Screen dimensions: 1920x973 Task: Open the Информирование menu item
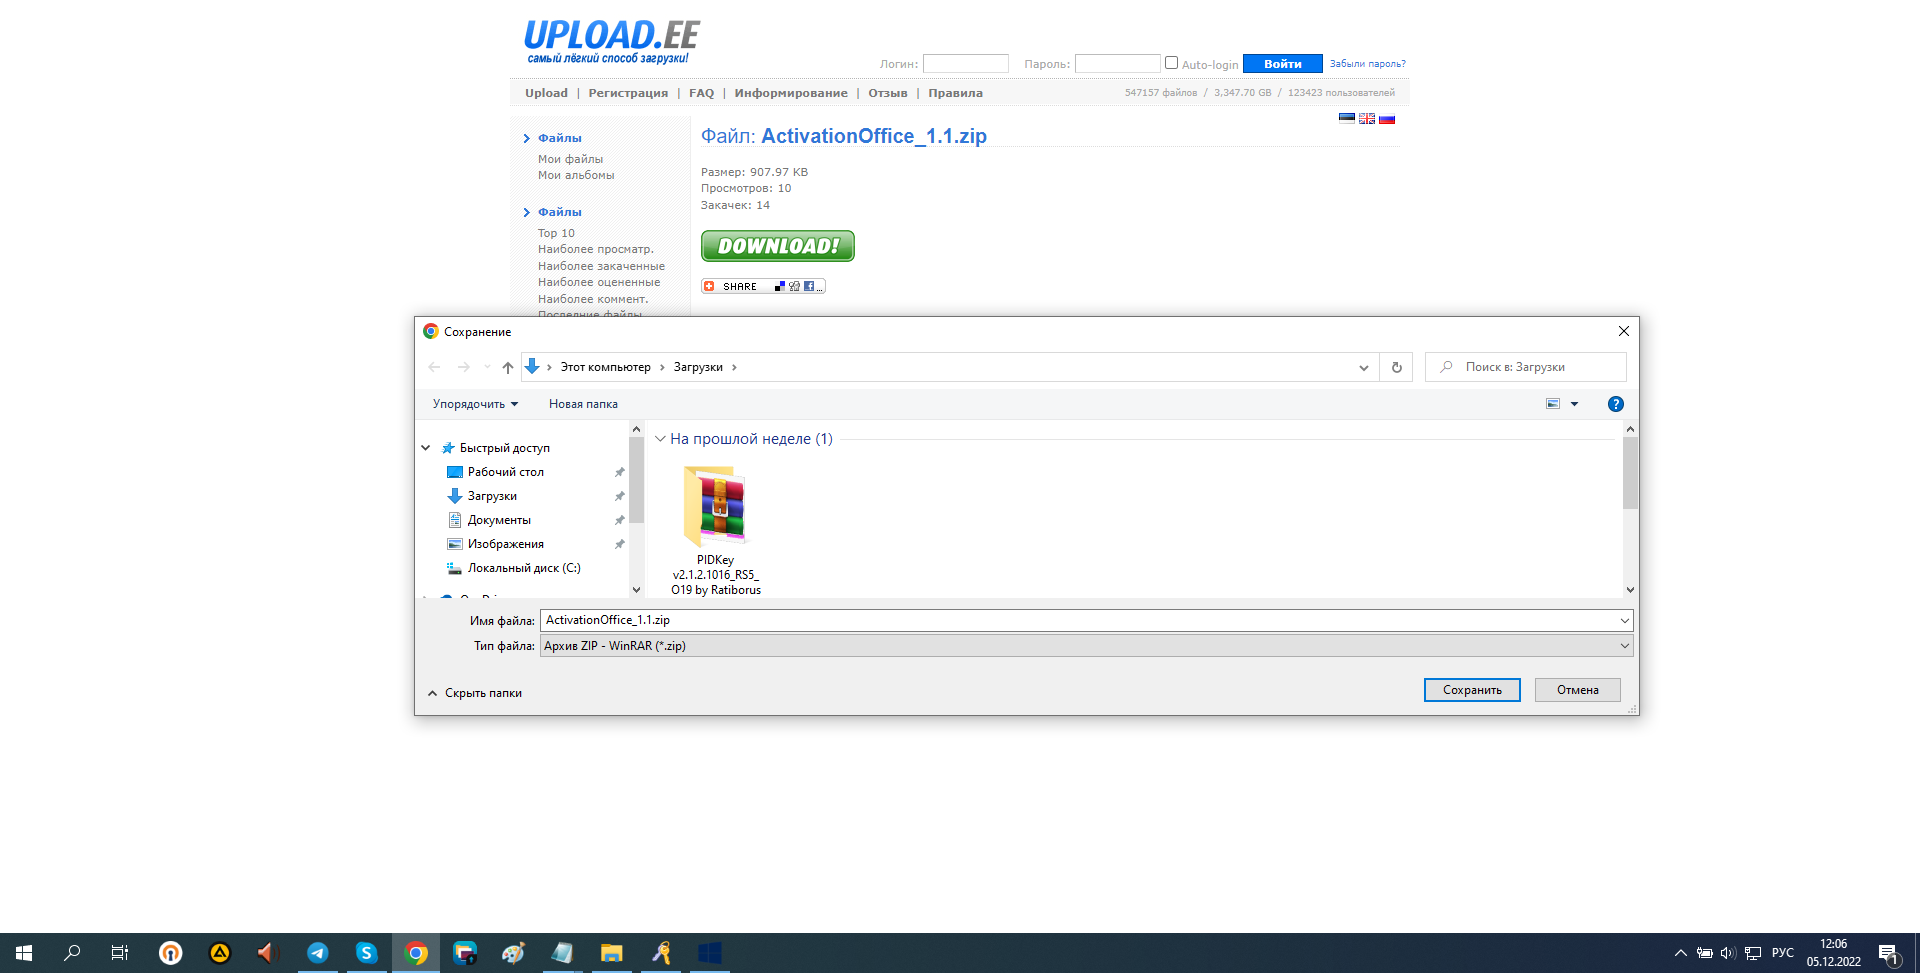point(791,93)
